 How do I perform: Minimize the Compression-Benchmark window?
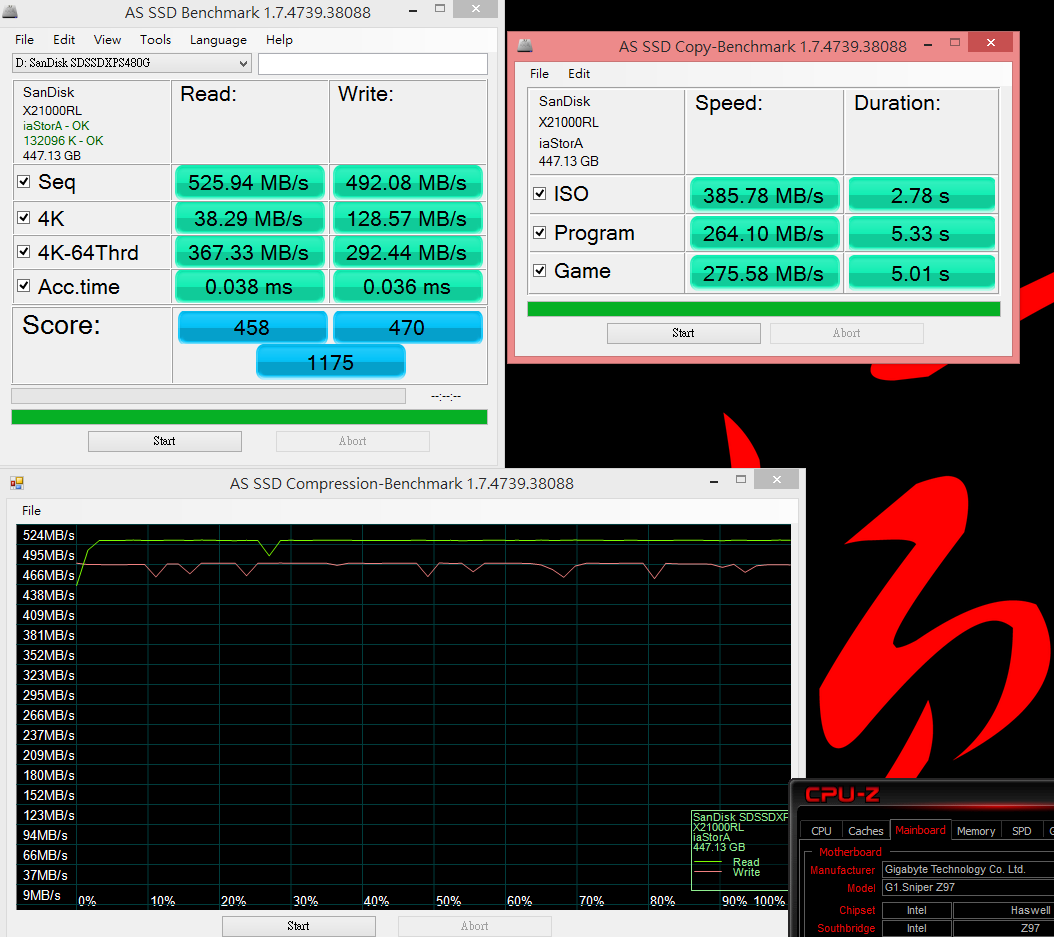click(714, 481)
